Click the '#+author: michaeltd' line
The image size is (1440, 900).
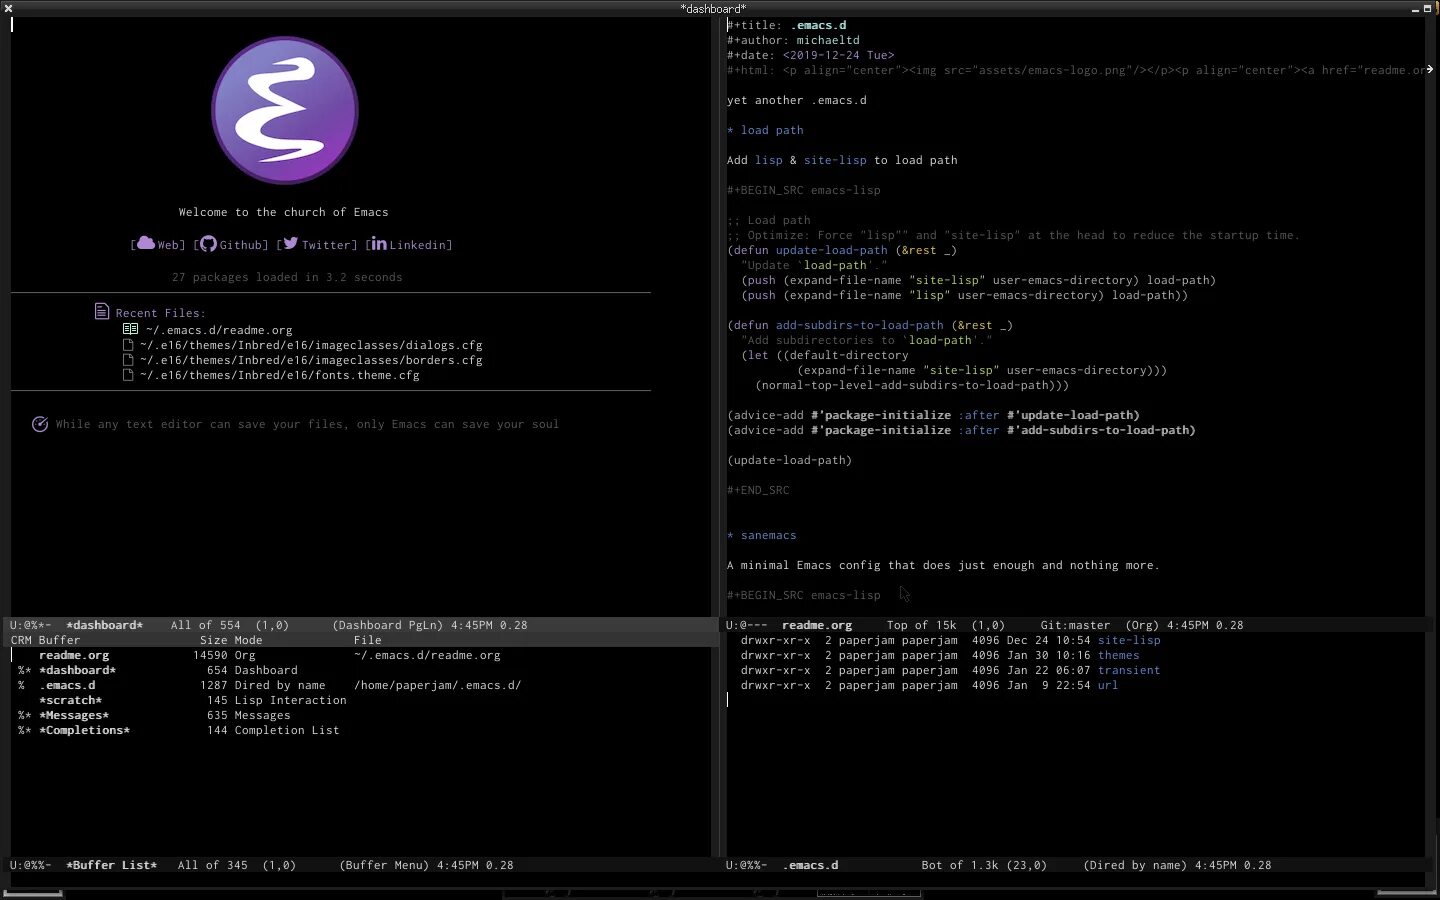793,40
